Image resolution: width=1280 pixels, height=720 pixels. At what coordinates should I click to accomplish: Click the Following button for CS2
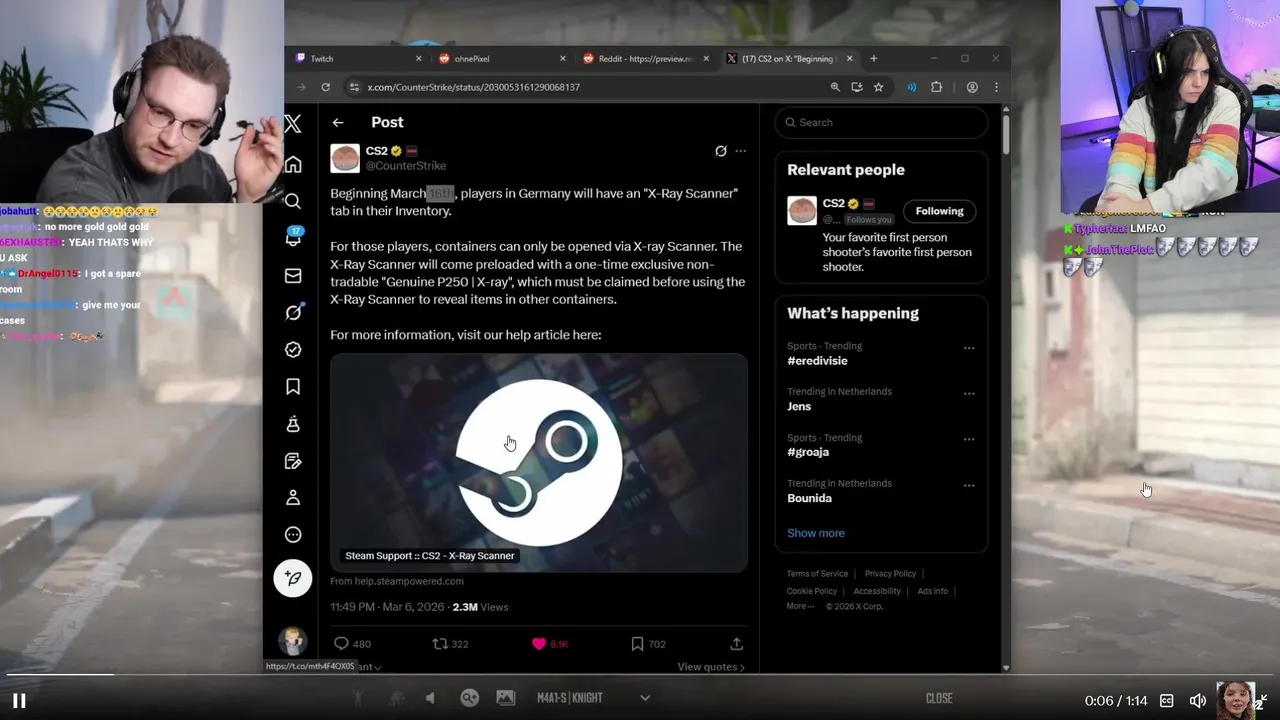click(x=939, y=211)
